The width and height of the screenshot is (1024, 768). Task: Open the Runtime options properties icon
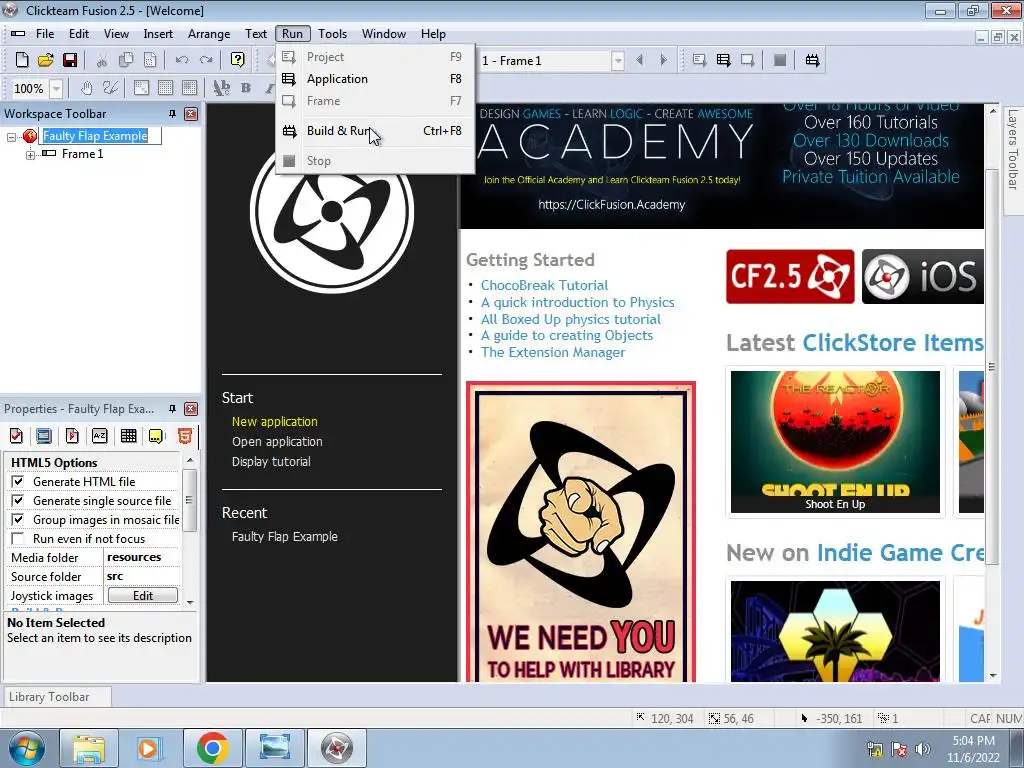tap(72, 436)
